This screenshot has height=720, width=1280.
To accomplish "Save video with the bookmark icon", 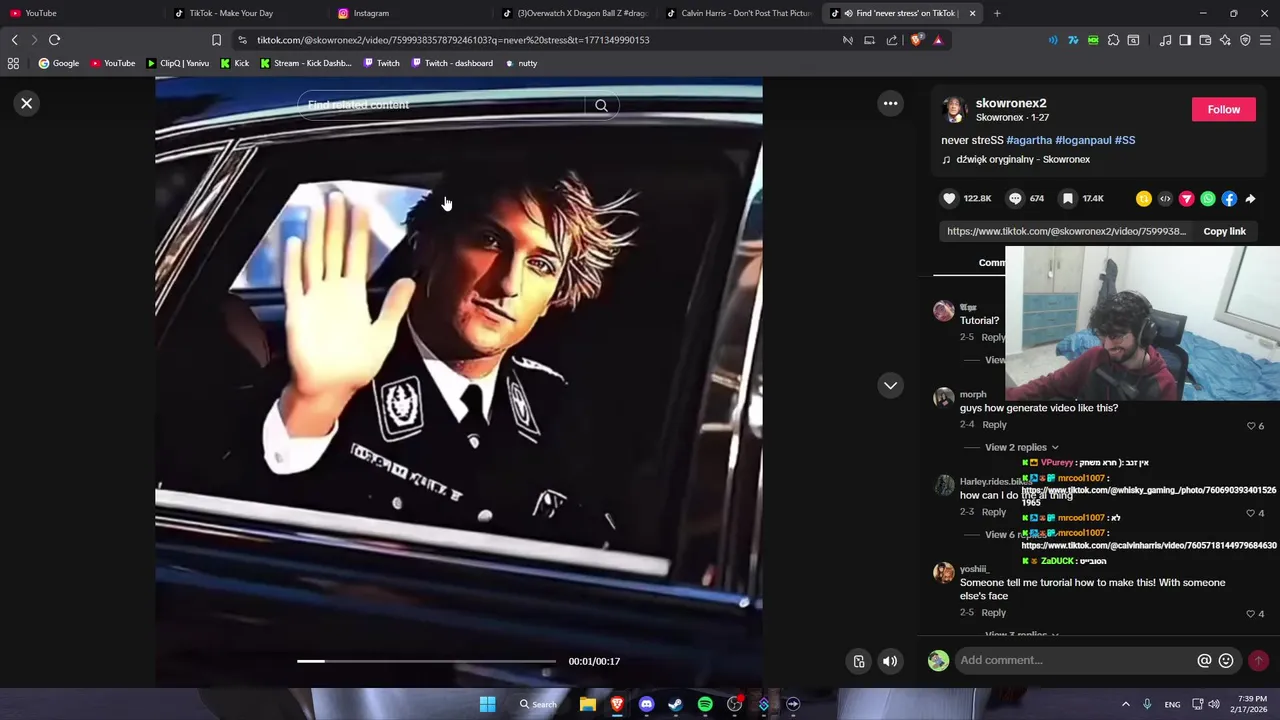I will [1068, 198].
